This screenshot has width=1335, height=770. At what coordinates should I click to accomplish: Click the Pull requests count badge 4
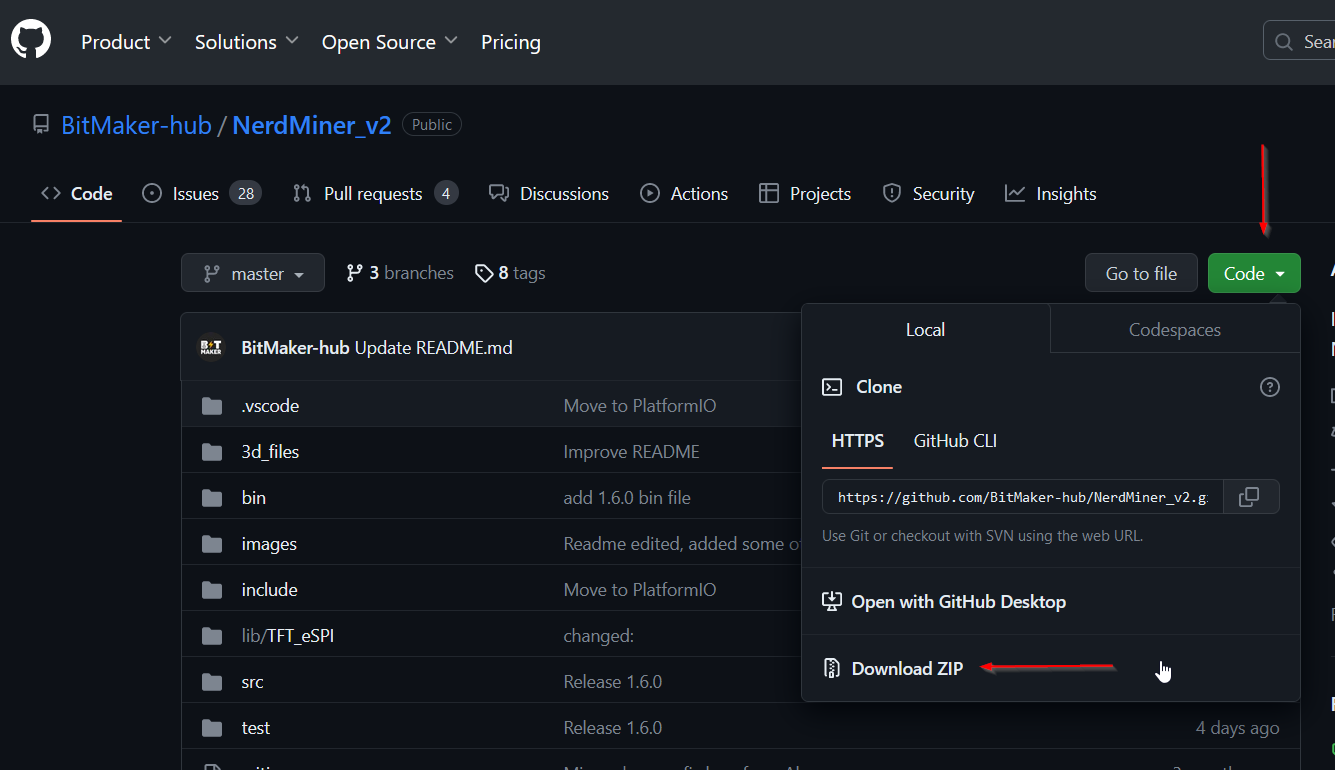pos(446,194)
